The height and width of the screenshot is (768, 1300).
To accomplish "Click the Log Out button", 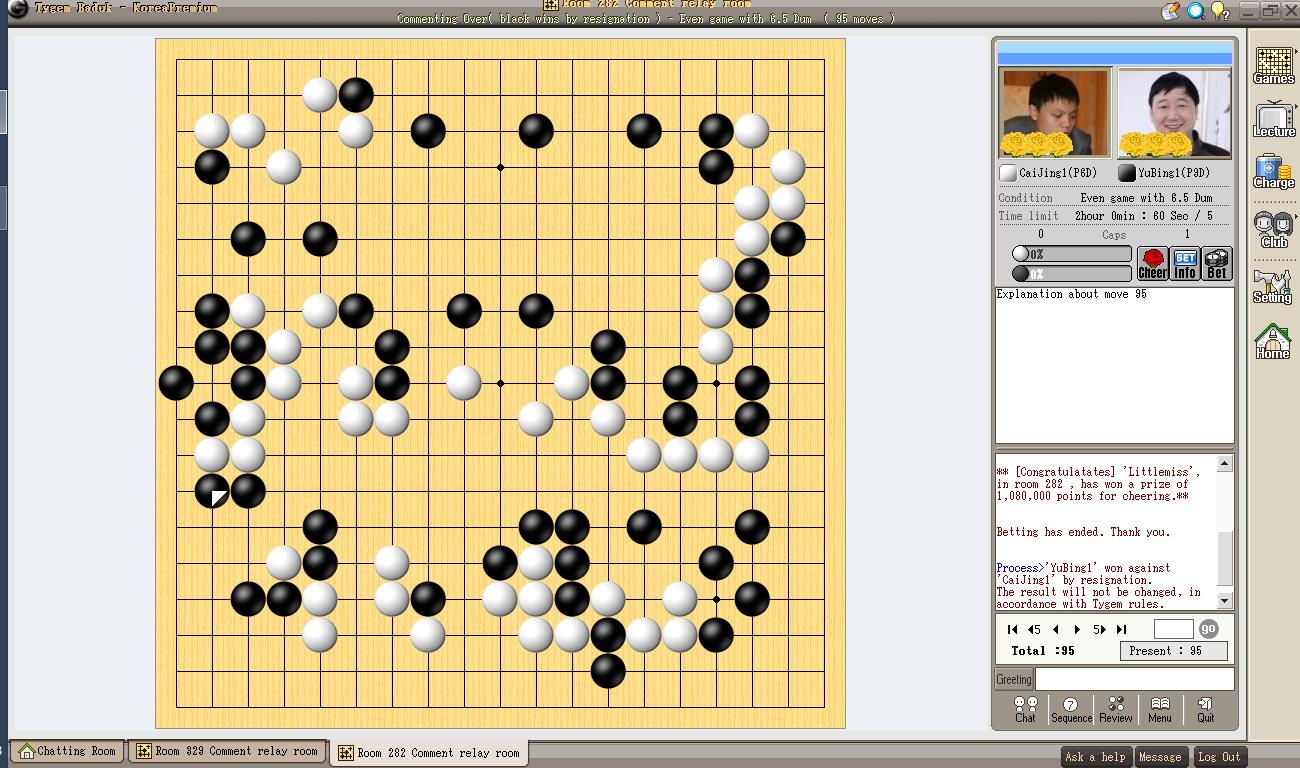I will [1219, 757].
